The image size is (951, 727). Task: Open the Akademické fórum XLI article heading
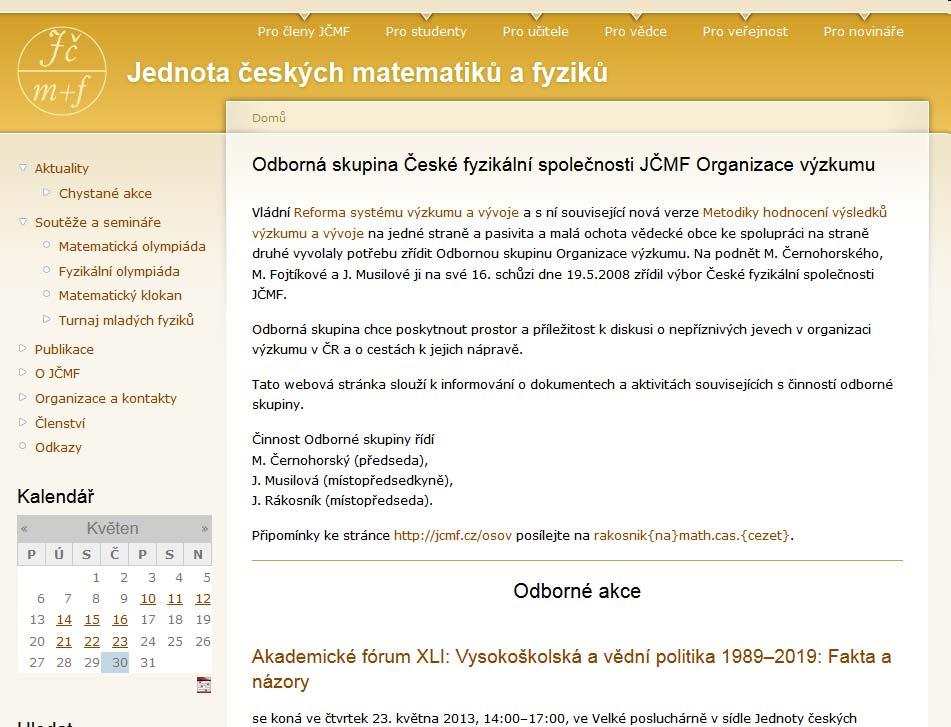(571, 669)
